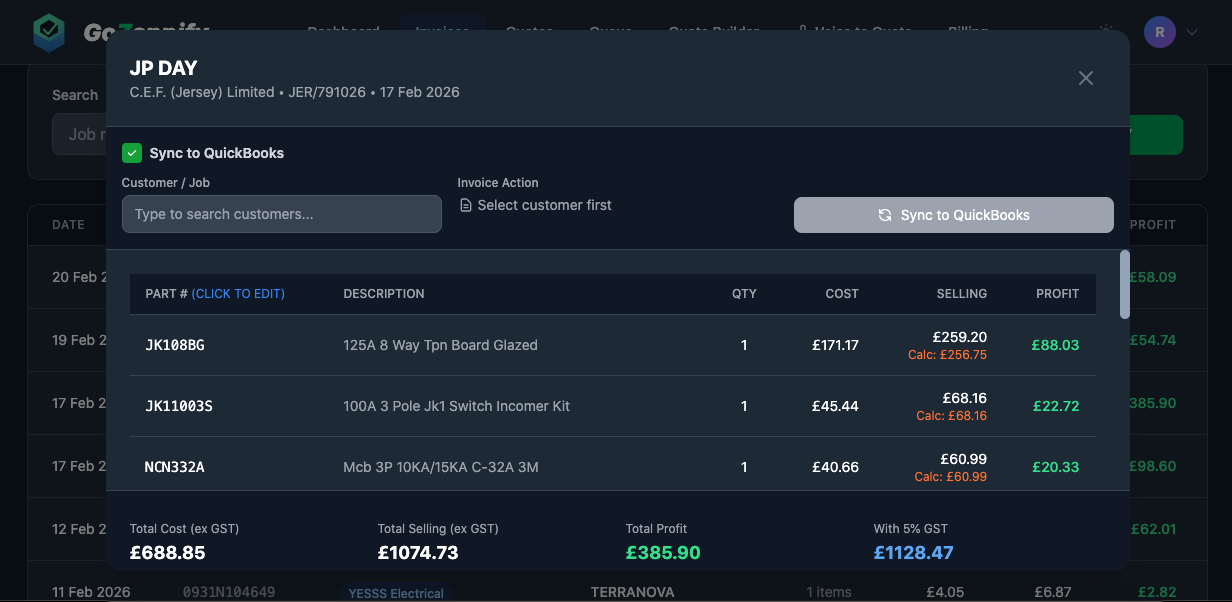Click the DATE column header
The image size is (1232, 602).
click(68, 225)
